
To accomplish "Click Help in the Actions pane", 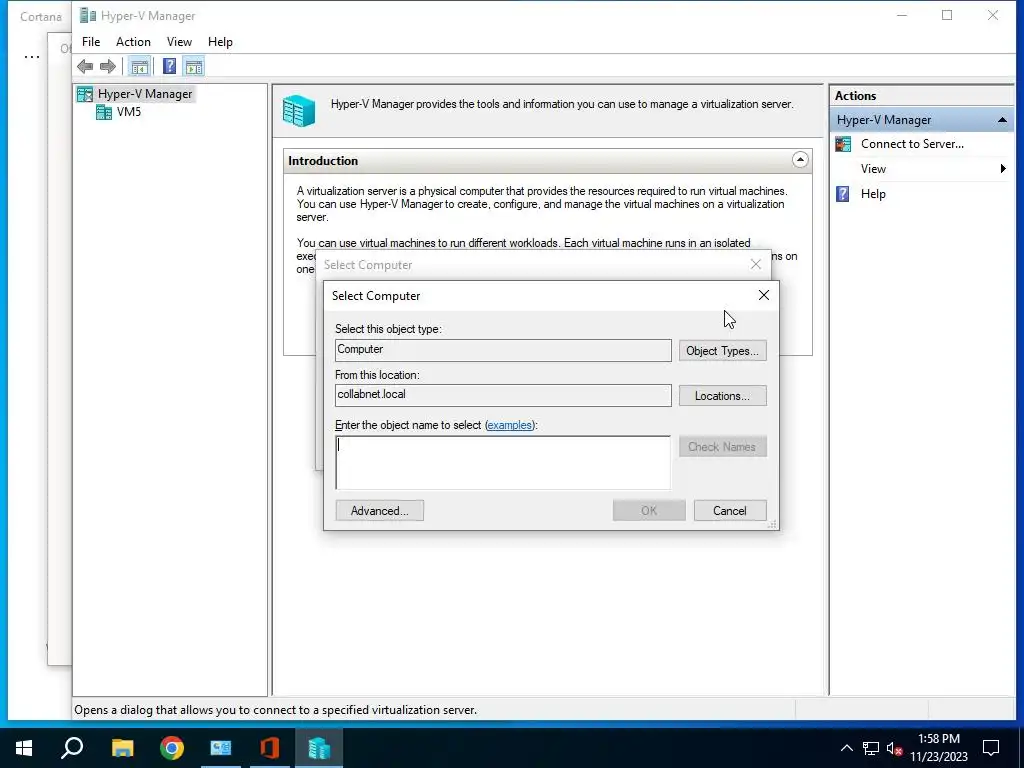I will 872,194.
